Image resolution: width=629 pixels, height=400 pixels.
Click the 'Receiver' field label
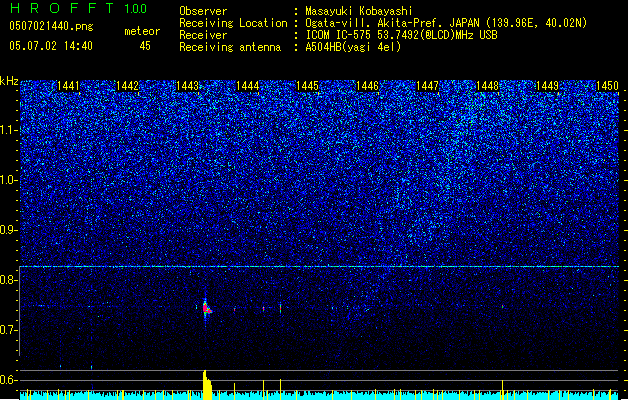pos(203,35)
